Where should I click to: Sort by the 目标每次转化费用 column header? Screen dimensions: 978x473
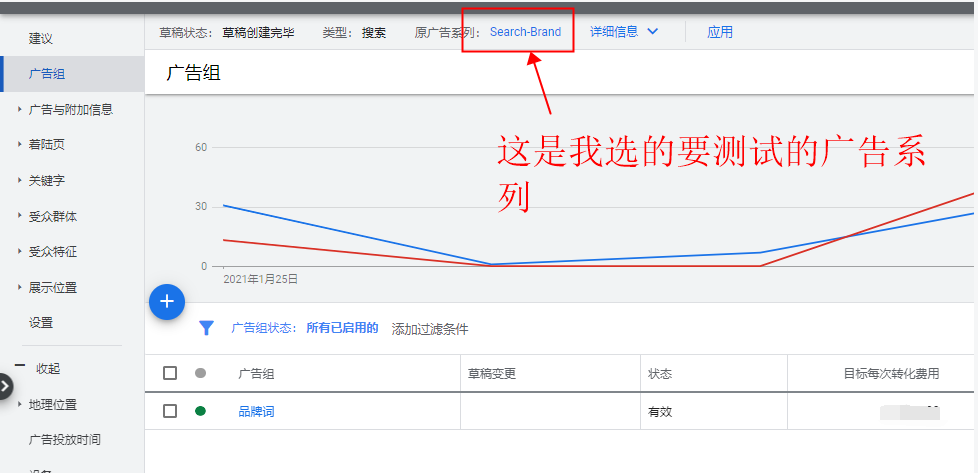tap(891, 374)
